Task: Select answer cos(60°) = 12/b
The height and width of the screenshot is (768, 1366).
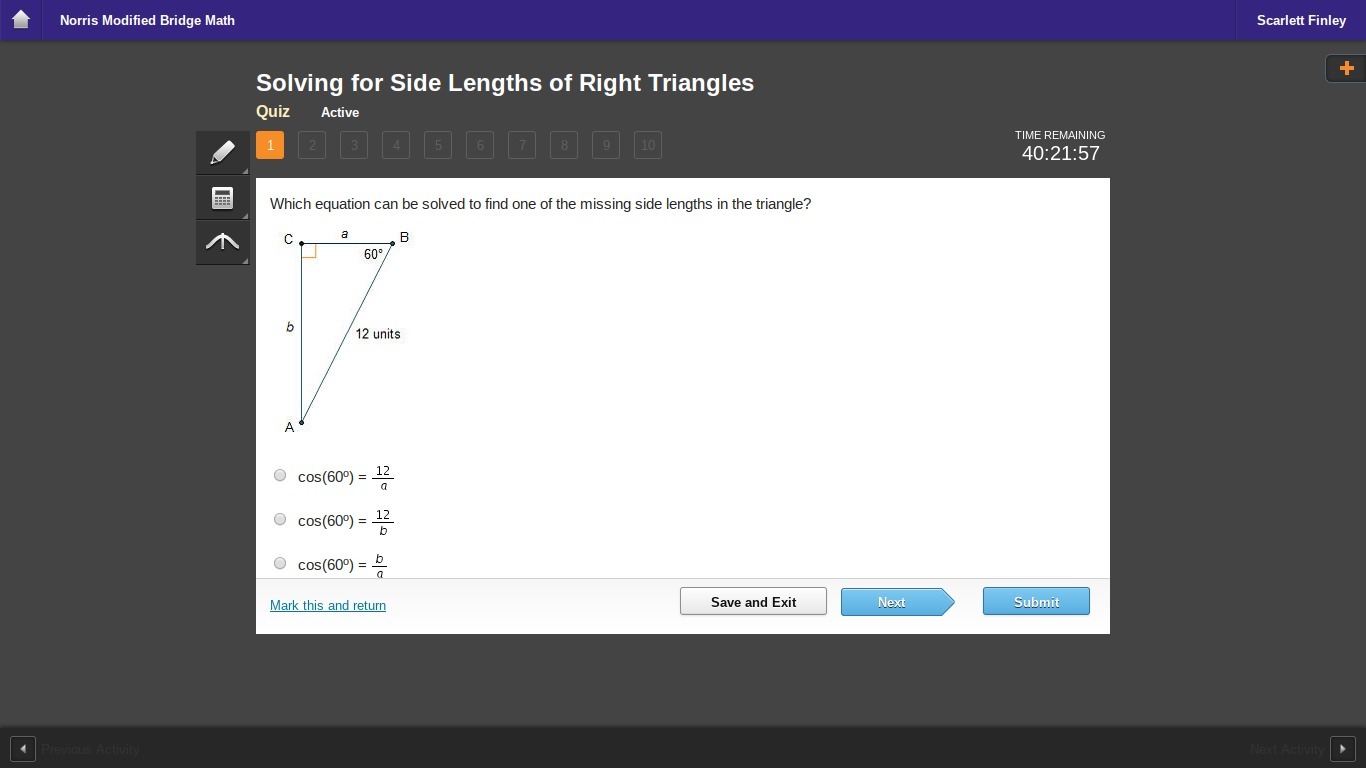Action: pyautogui.click(x=280, y=519)
